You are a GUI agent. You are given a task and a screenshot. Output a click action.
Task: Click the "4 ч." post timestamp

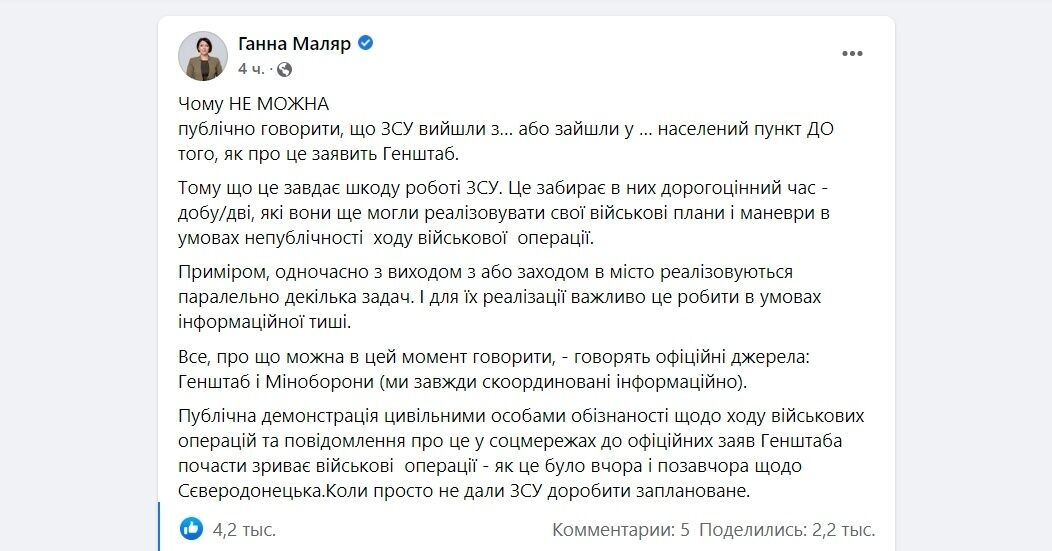250,69
